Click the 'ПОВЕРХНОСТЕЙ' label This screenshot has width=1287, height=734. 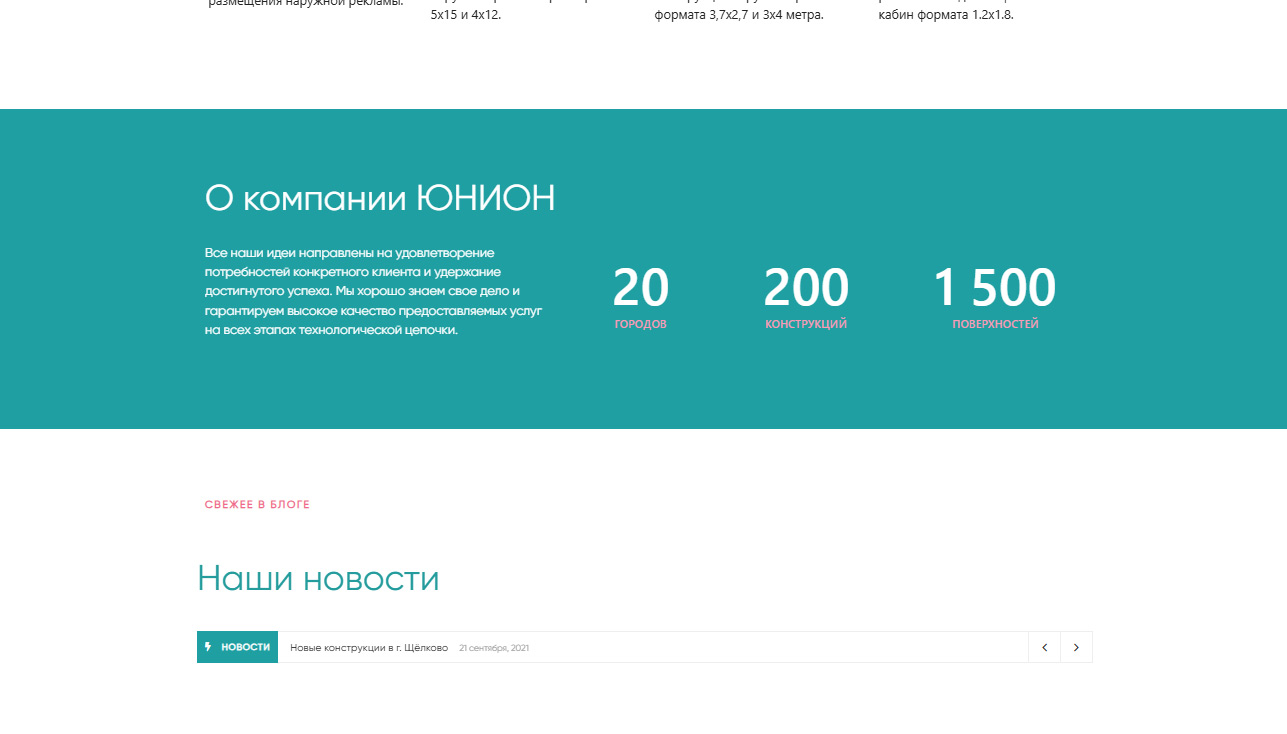click(995, 324)
